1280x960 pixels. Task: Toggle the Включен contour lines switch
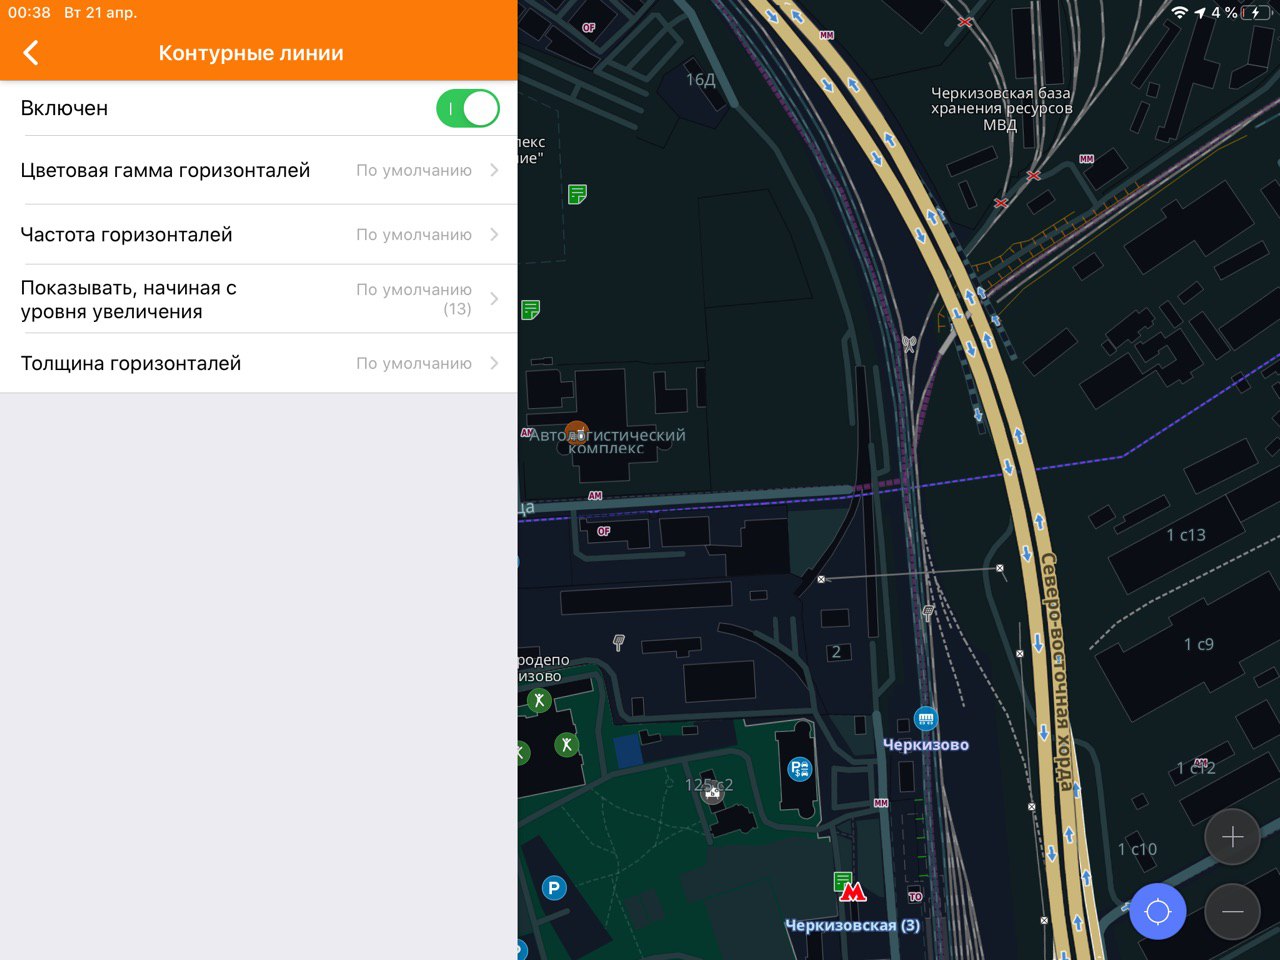click(468, 108)
